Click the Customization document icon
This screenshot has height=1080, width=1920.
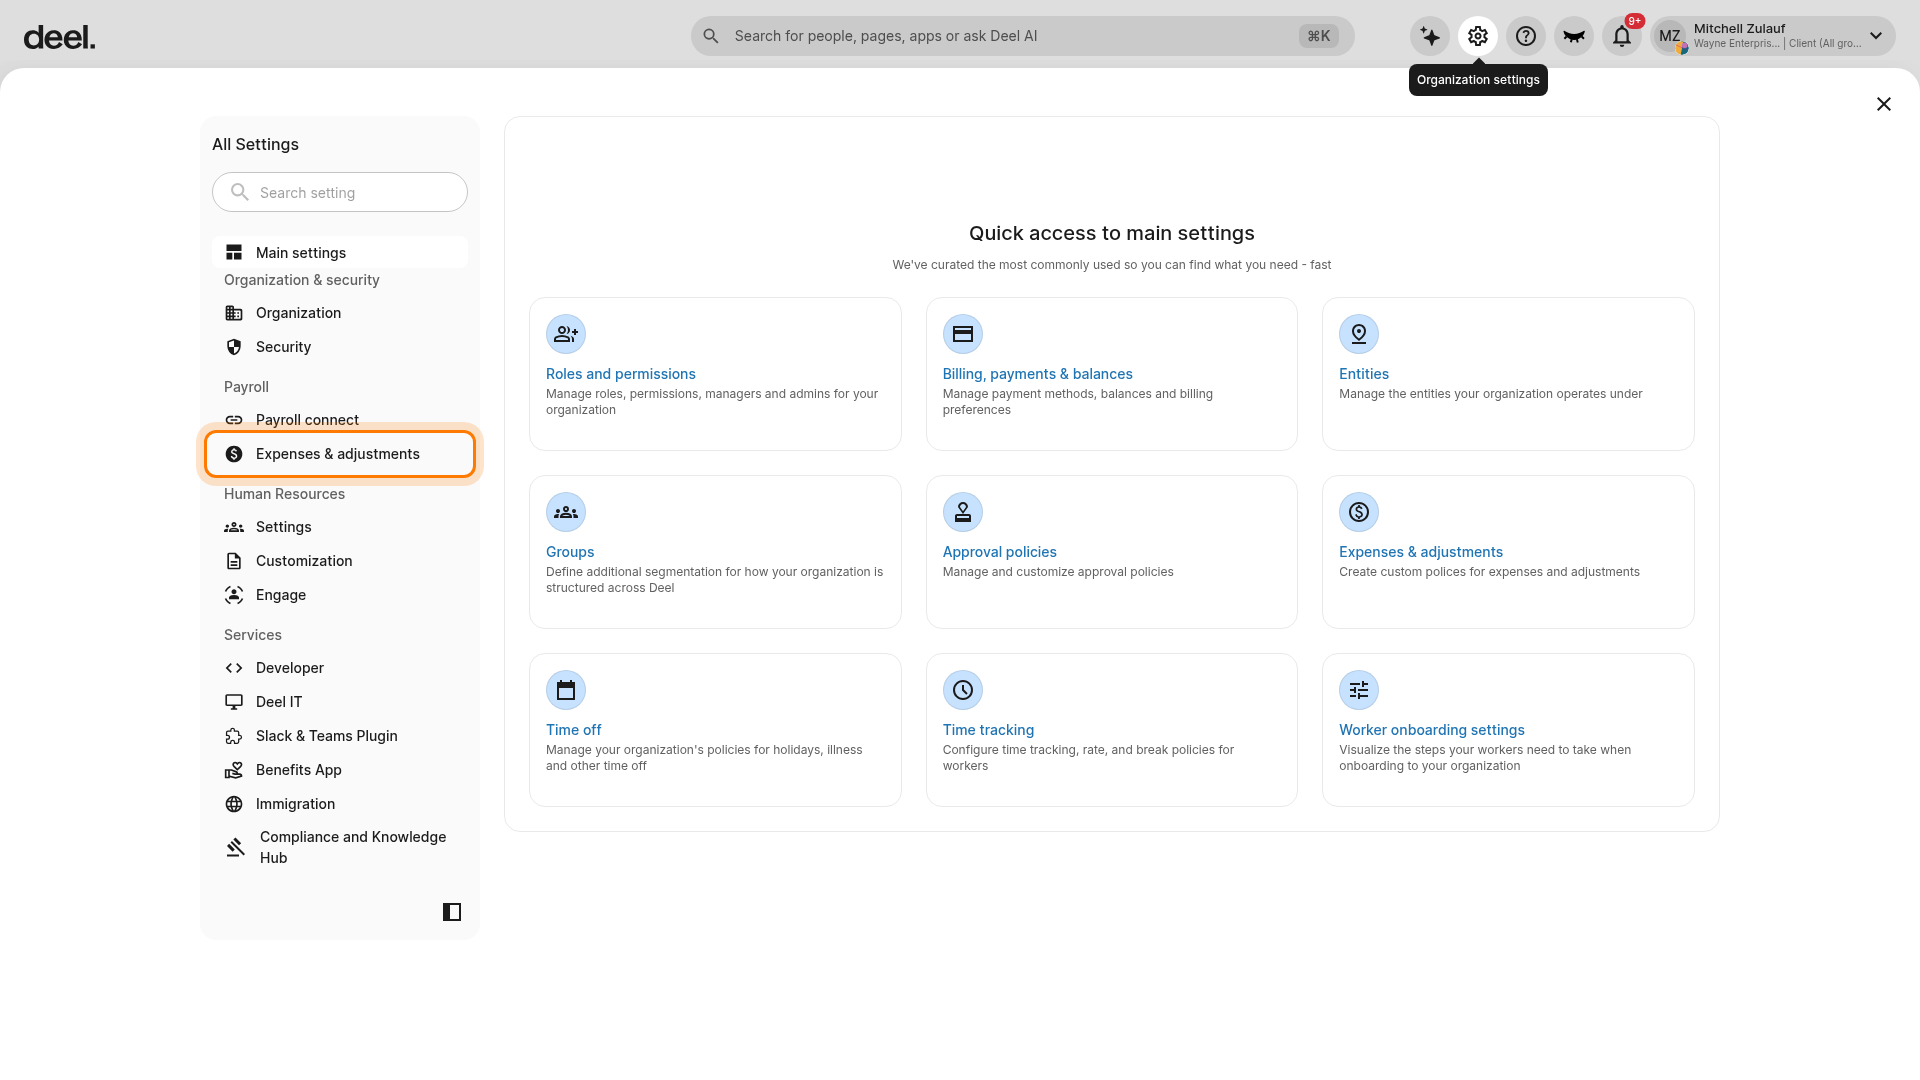click(x=234, y=561)
